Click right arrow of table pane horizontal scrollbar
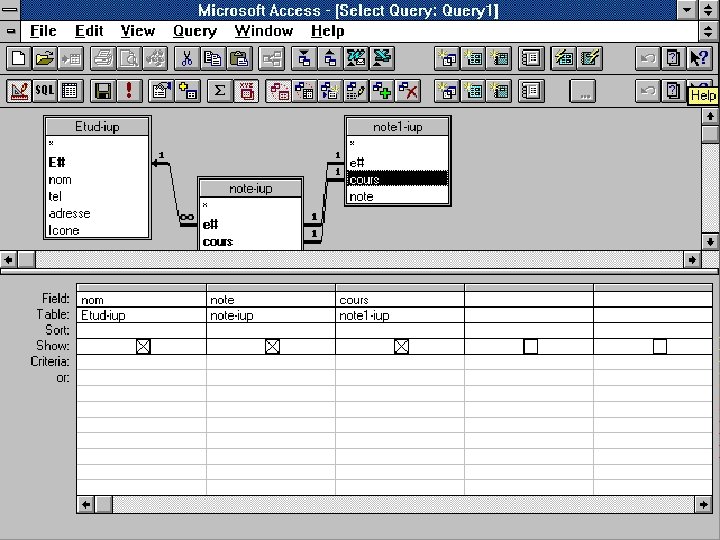 click(x=692, y=260)
